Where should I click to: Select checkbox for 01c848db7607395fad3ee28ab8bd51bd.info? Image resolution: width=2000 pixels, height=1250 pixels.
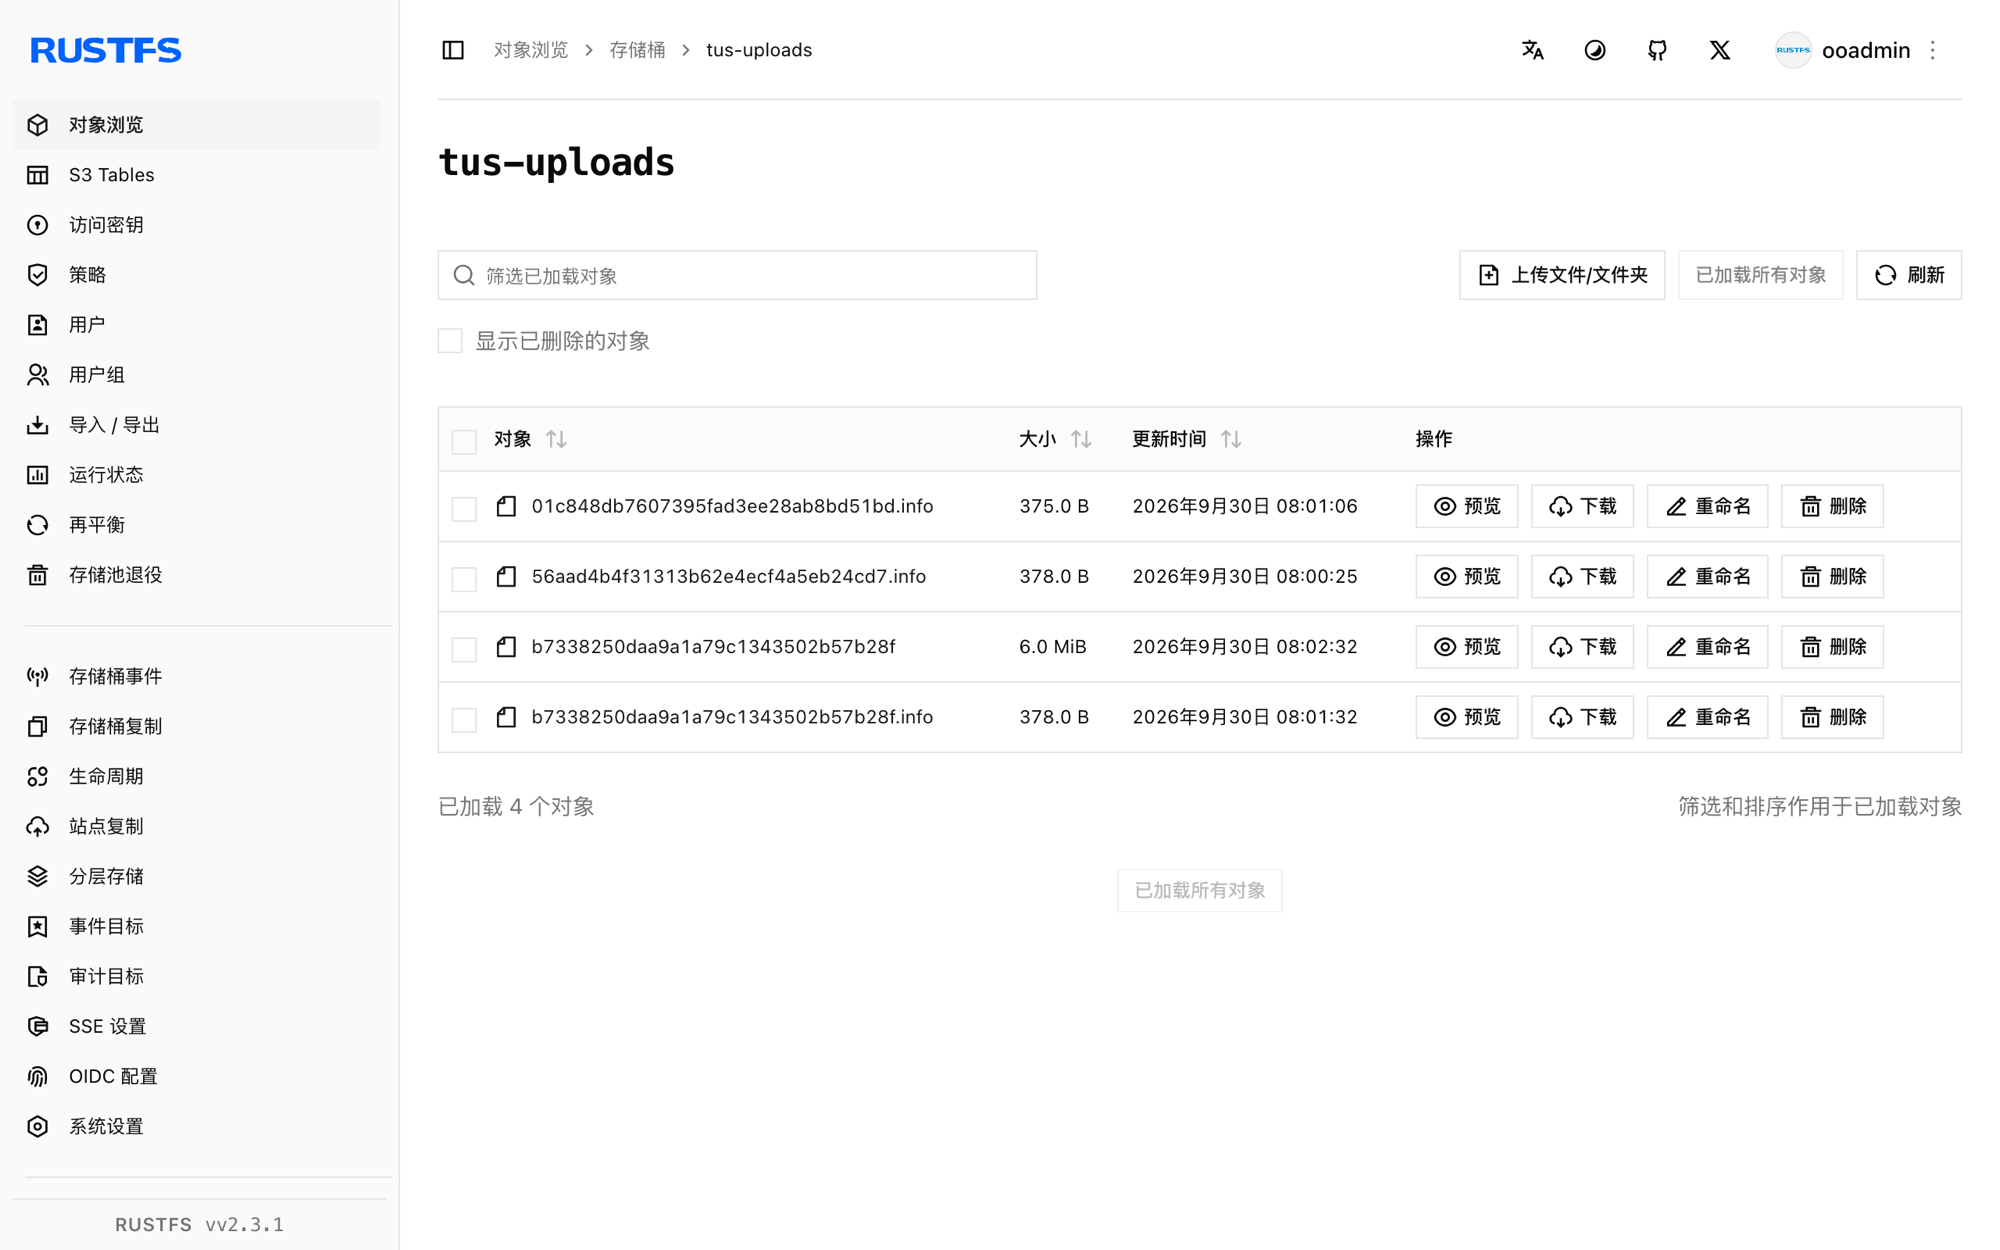click(464, 508)
